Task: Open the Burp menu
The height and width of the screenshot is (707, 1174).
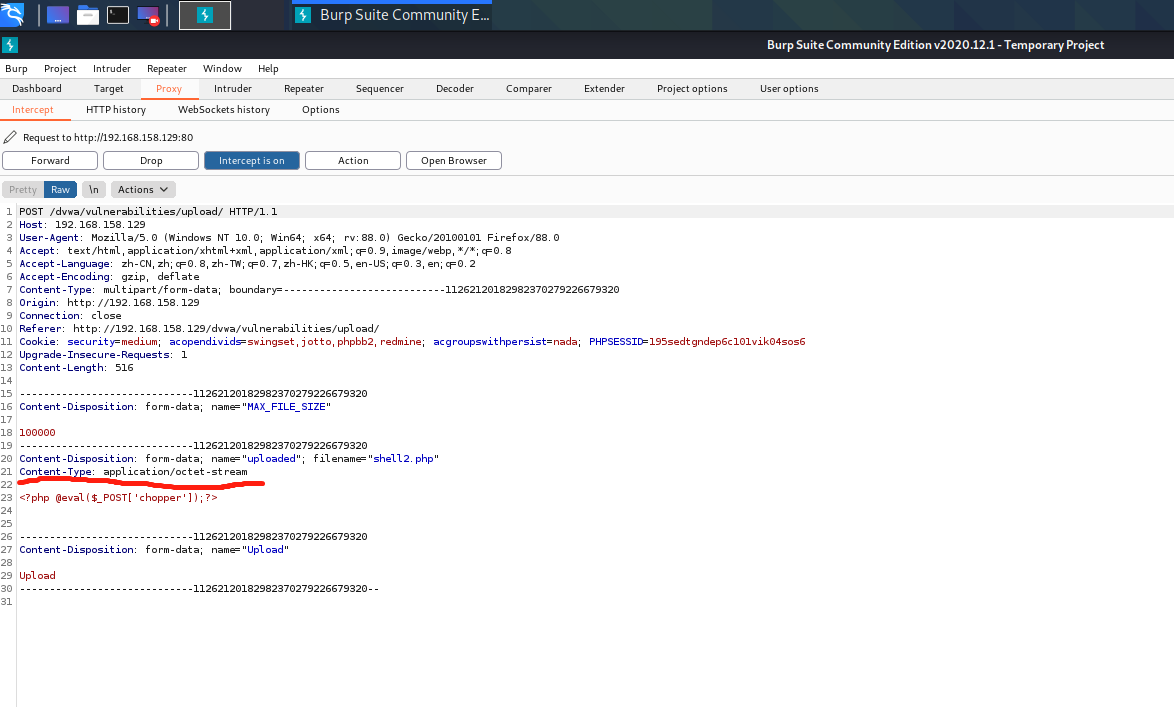Action: pos(16,68)
